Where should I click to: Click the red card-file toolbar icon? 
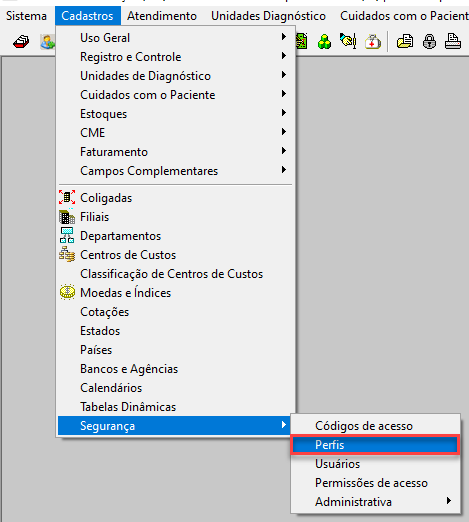click(21, 42)
